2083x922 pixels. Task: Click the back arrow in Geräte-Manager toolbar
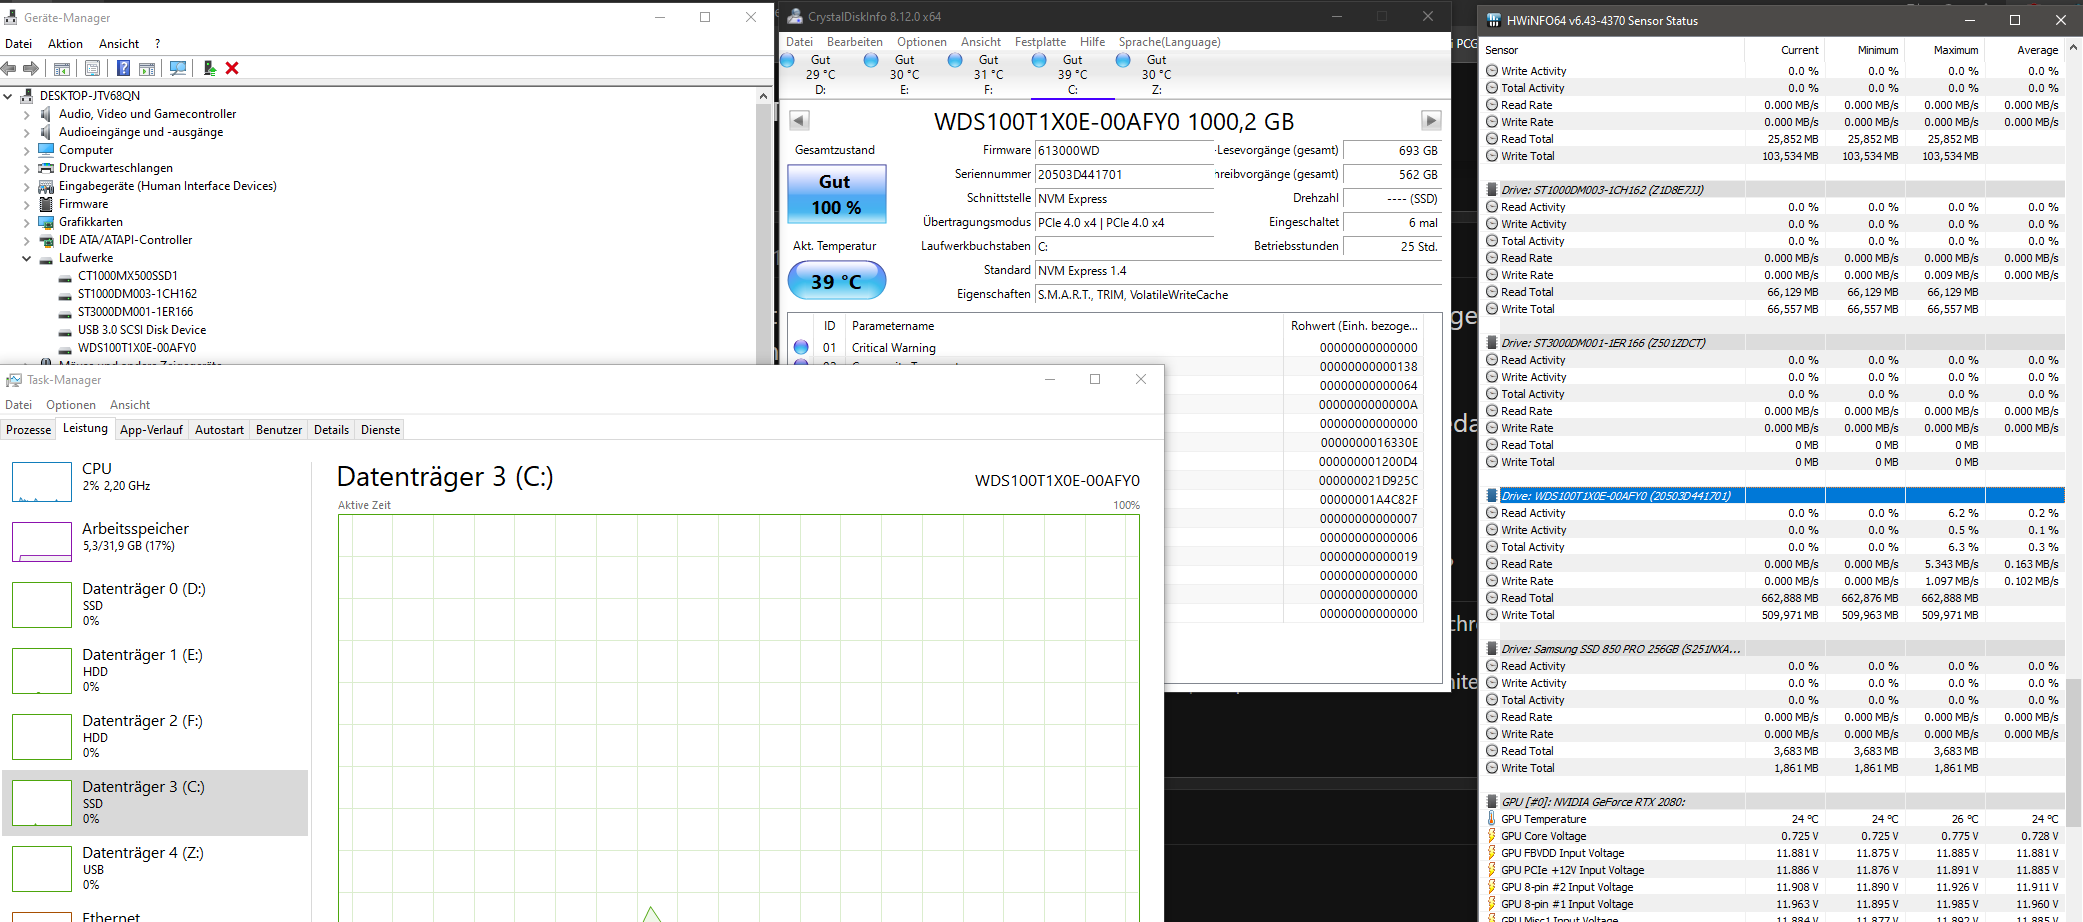[9, 68]
